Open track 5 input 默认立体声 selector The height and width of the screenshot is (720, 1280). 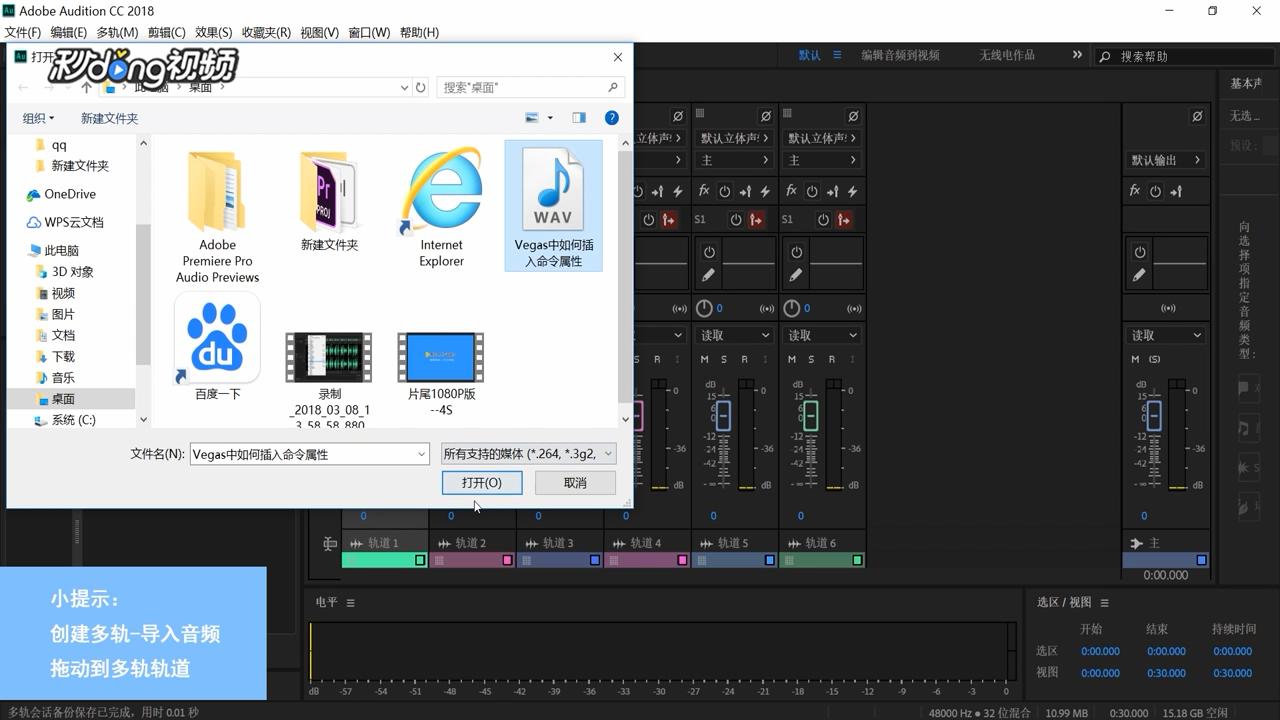pyautogui.click(x=735, y=138)
